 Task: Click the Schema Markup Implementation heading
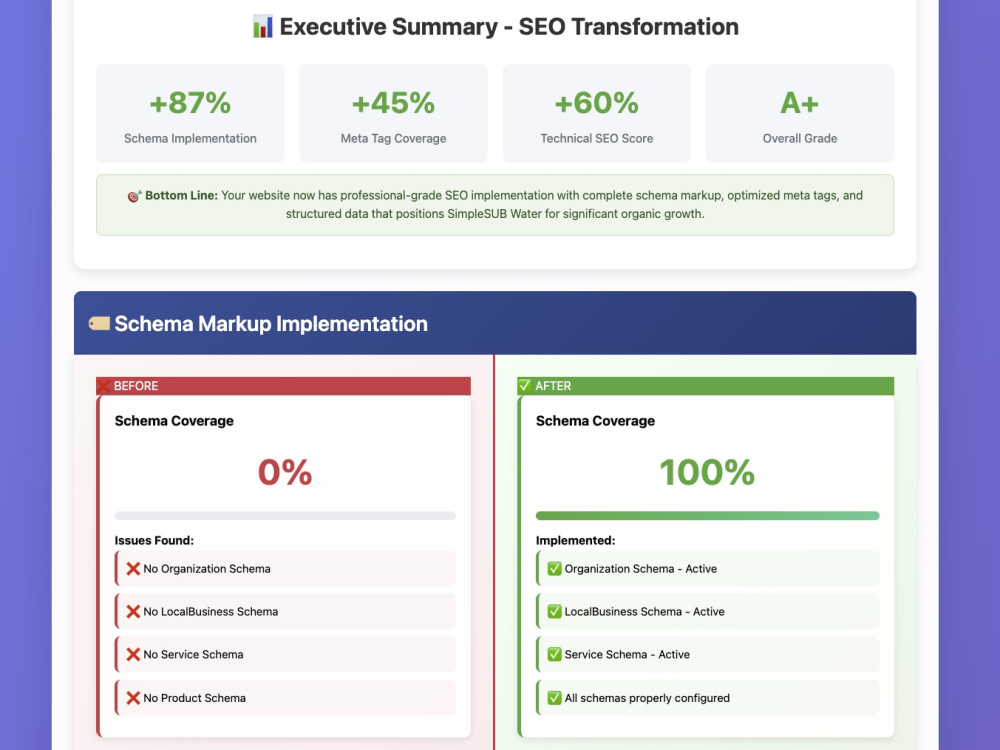(271, 324)
